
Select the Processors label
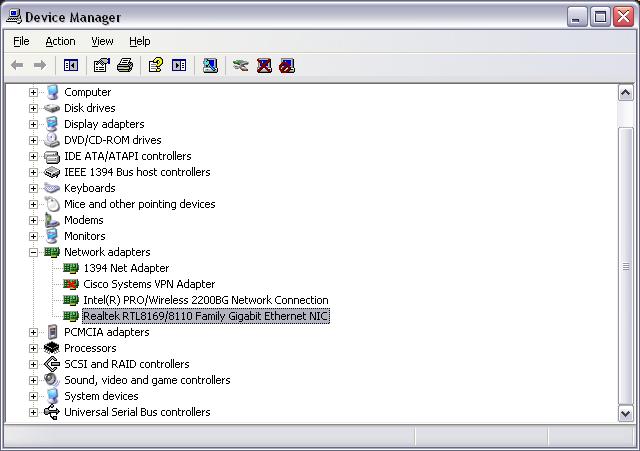90,348
